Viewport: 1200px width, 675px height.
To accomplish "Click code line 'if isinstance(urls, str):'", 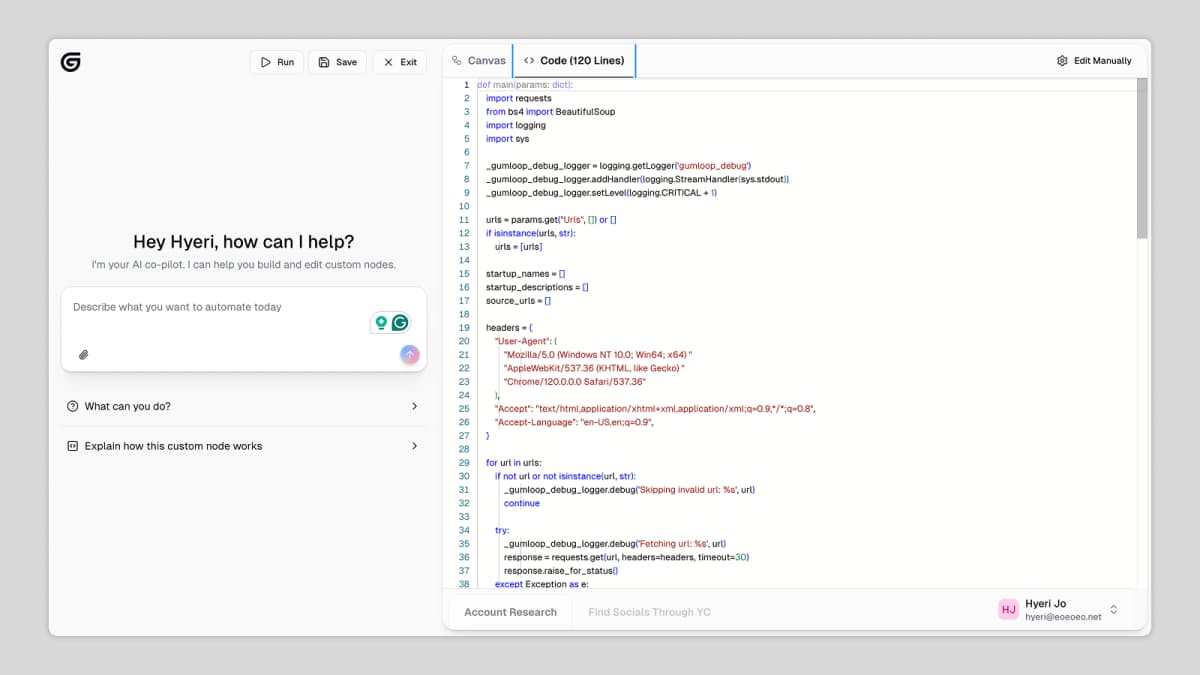I will coord(531,233).
